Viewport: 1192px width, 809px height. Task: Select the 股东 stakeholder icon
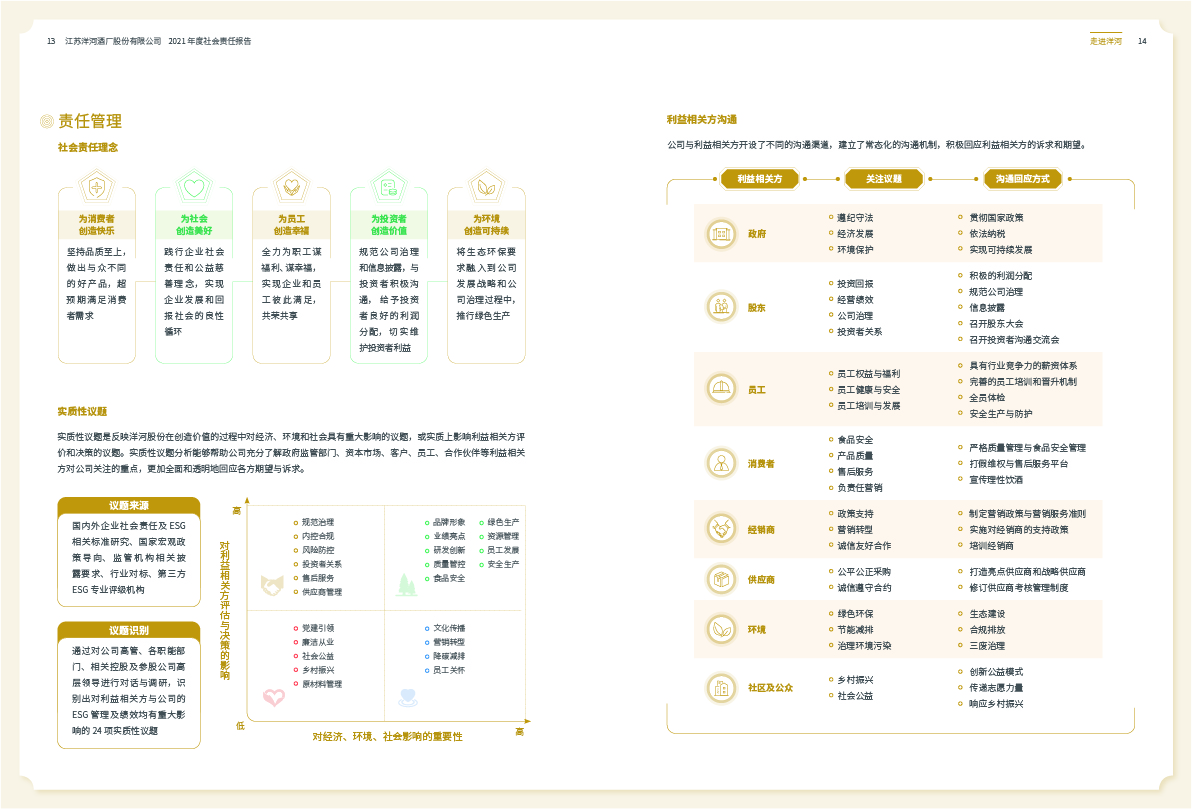coord(721,307)
